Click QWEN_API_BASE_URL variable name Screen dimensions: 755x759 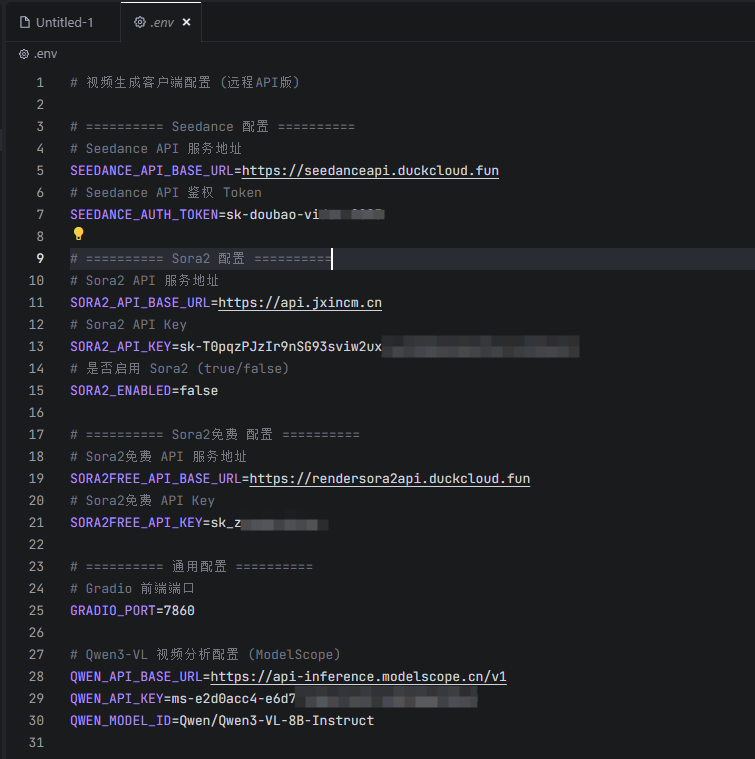pyautogui.click(x=136, y=677)
